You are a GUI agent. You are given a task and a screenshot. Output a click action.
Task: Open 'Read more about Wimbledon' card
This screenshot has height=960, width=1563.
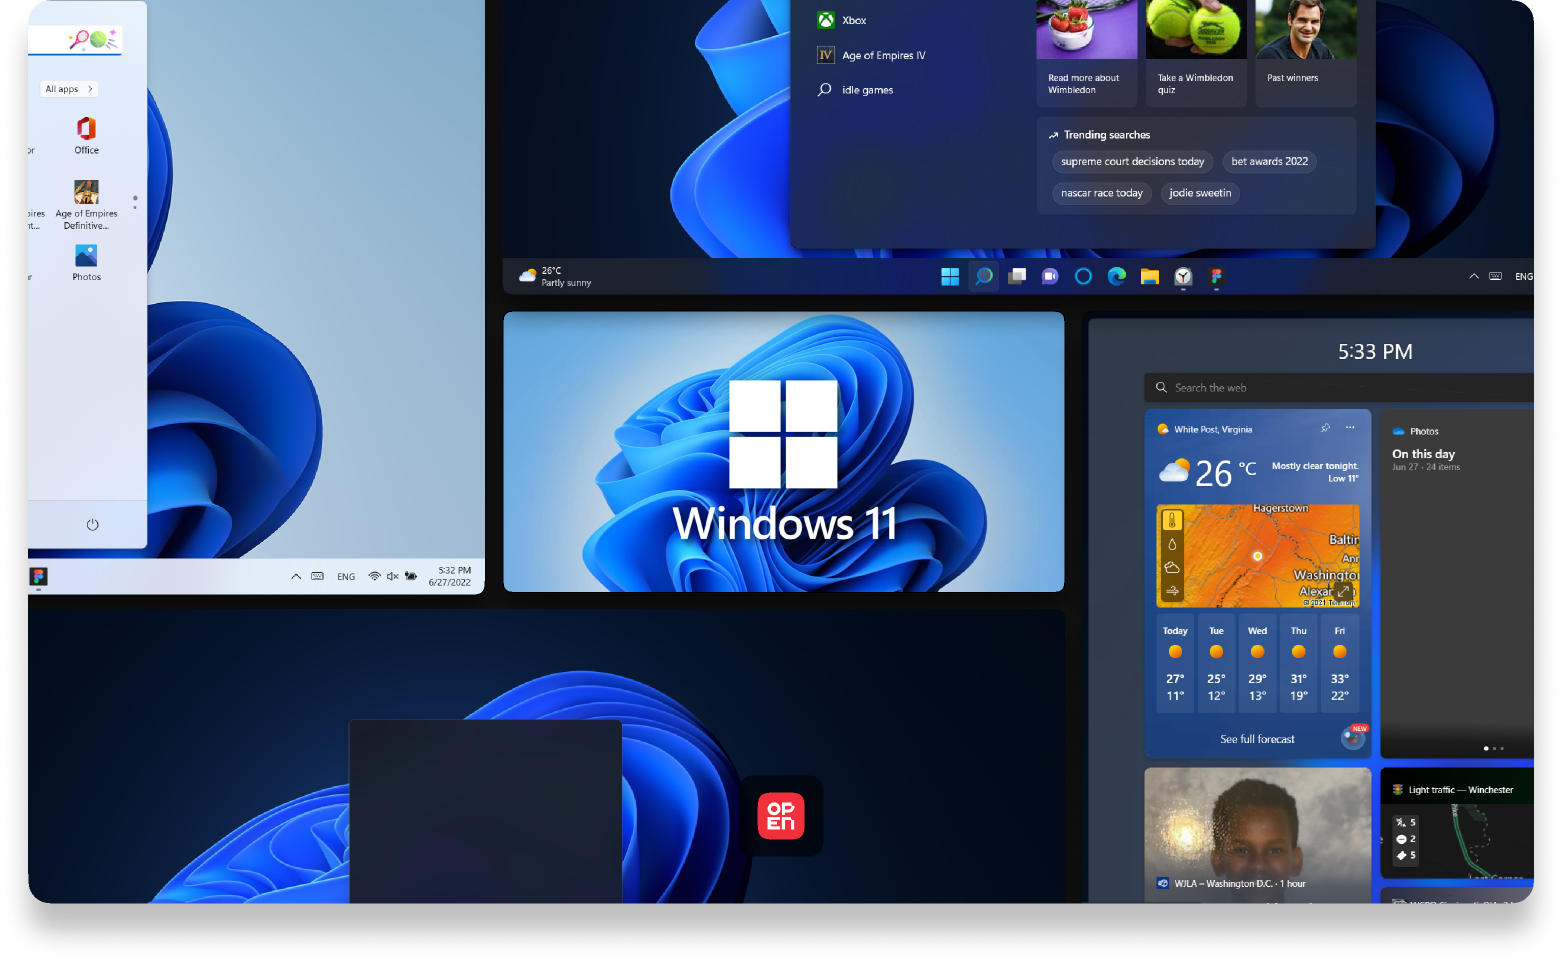[1086, 52]
